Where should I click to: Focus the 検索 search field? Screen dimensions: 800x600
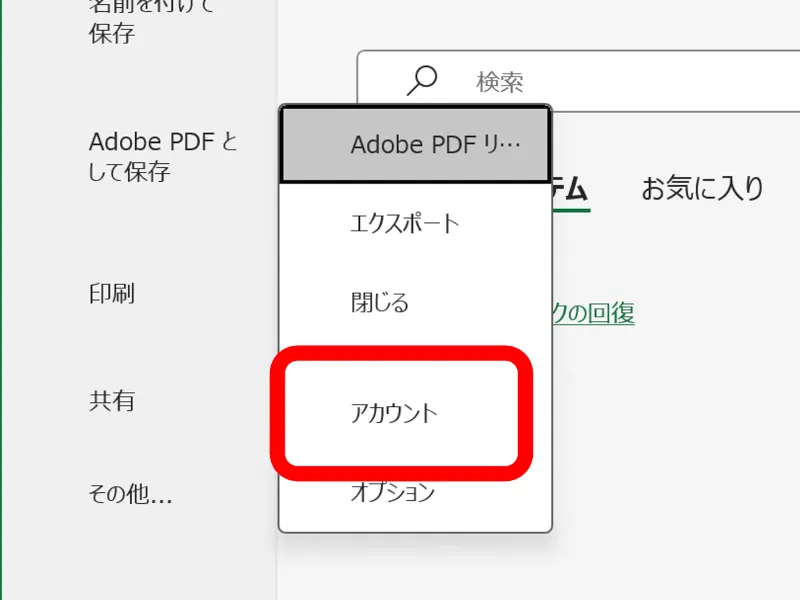pyautogui.click(x=500, y=82)
